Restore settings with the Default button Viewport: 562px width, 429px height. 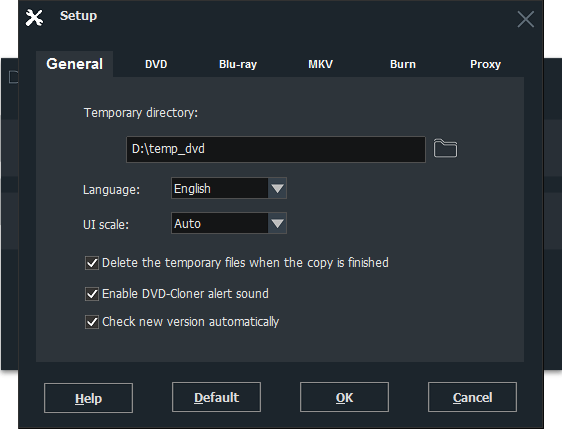coord(216,397)
